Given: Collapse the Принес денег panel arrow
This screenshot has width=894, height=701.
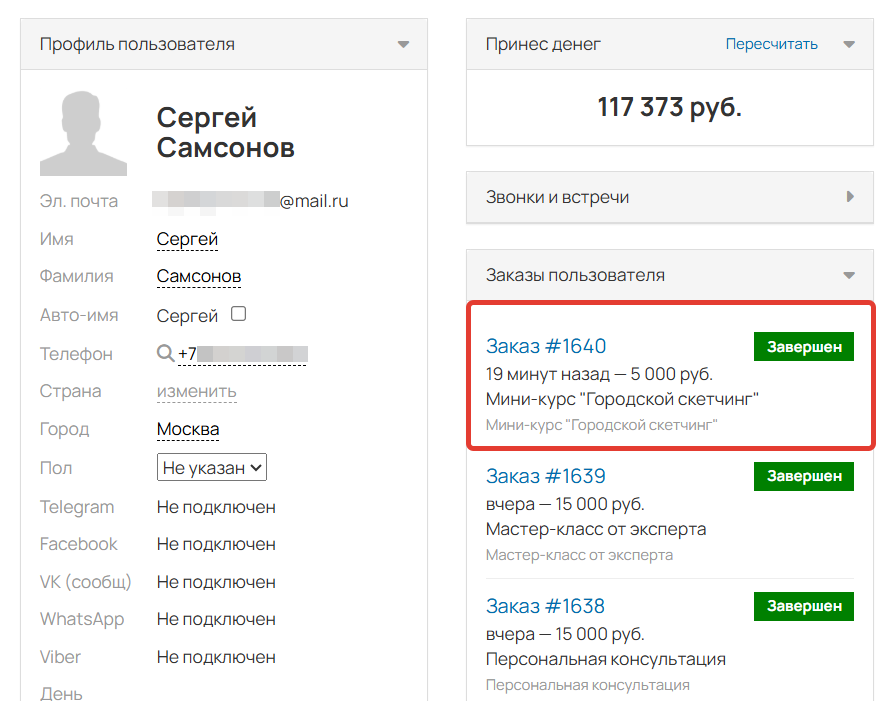Looking at the screenshot, I should pos(849,44).
